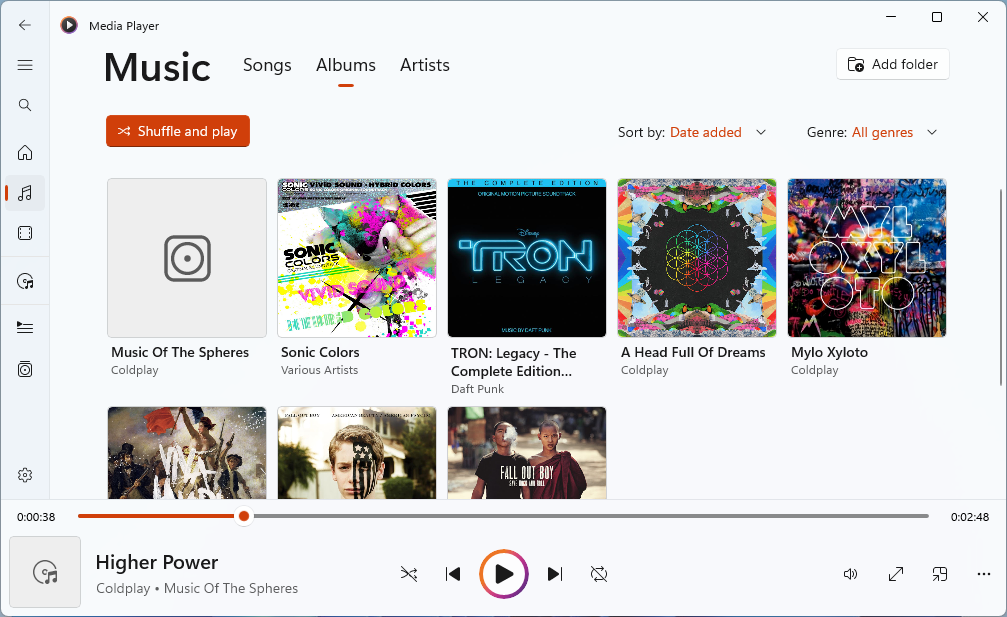Image resolution: width=1007 pixels, height=617 pixels.
Task: Toggle repeat mode in playback controls
Action: click(599, 574)
